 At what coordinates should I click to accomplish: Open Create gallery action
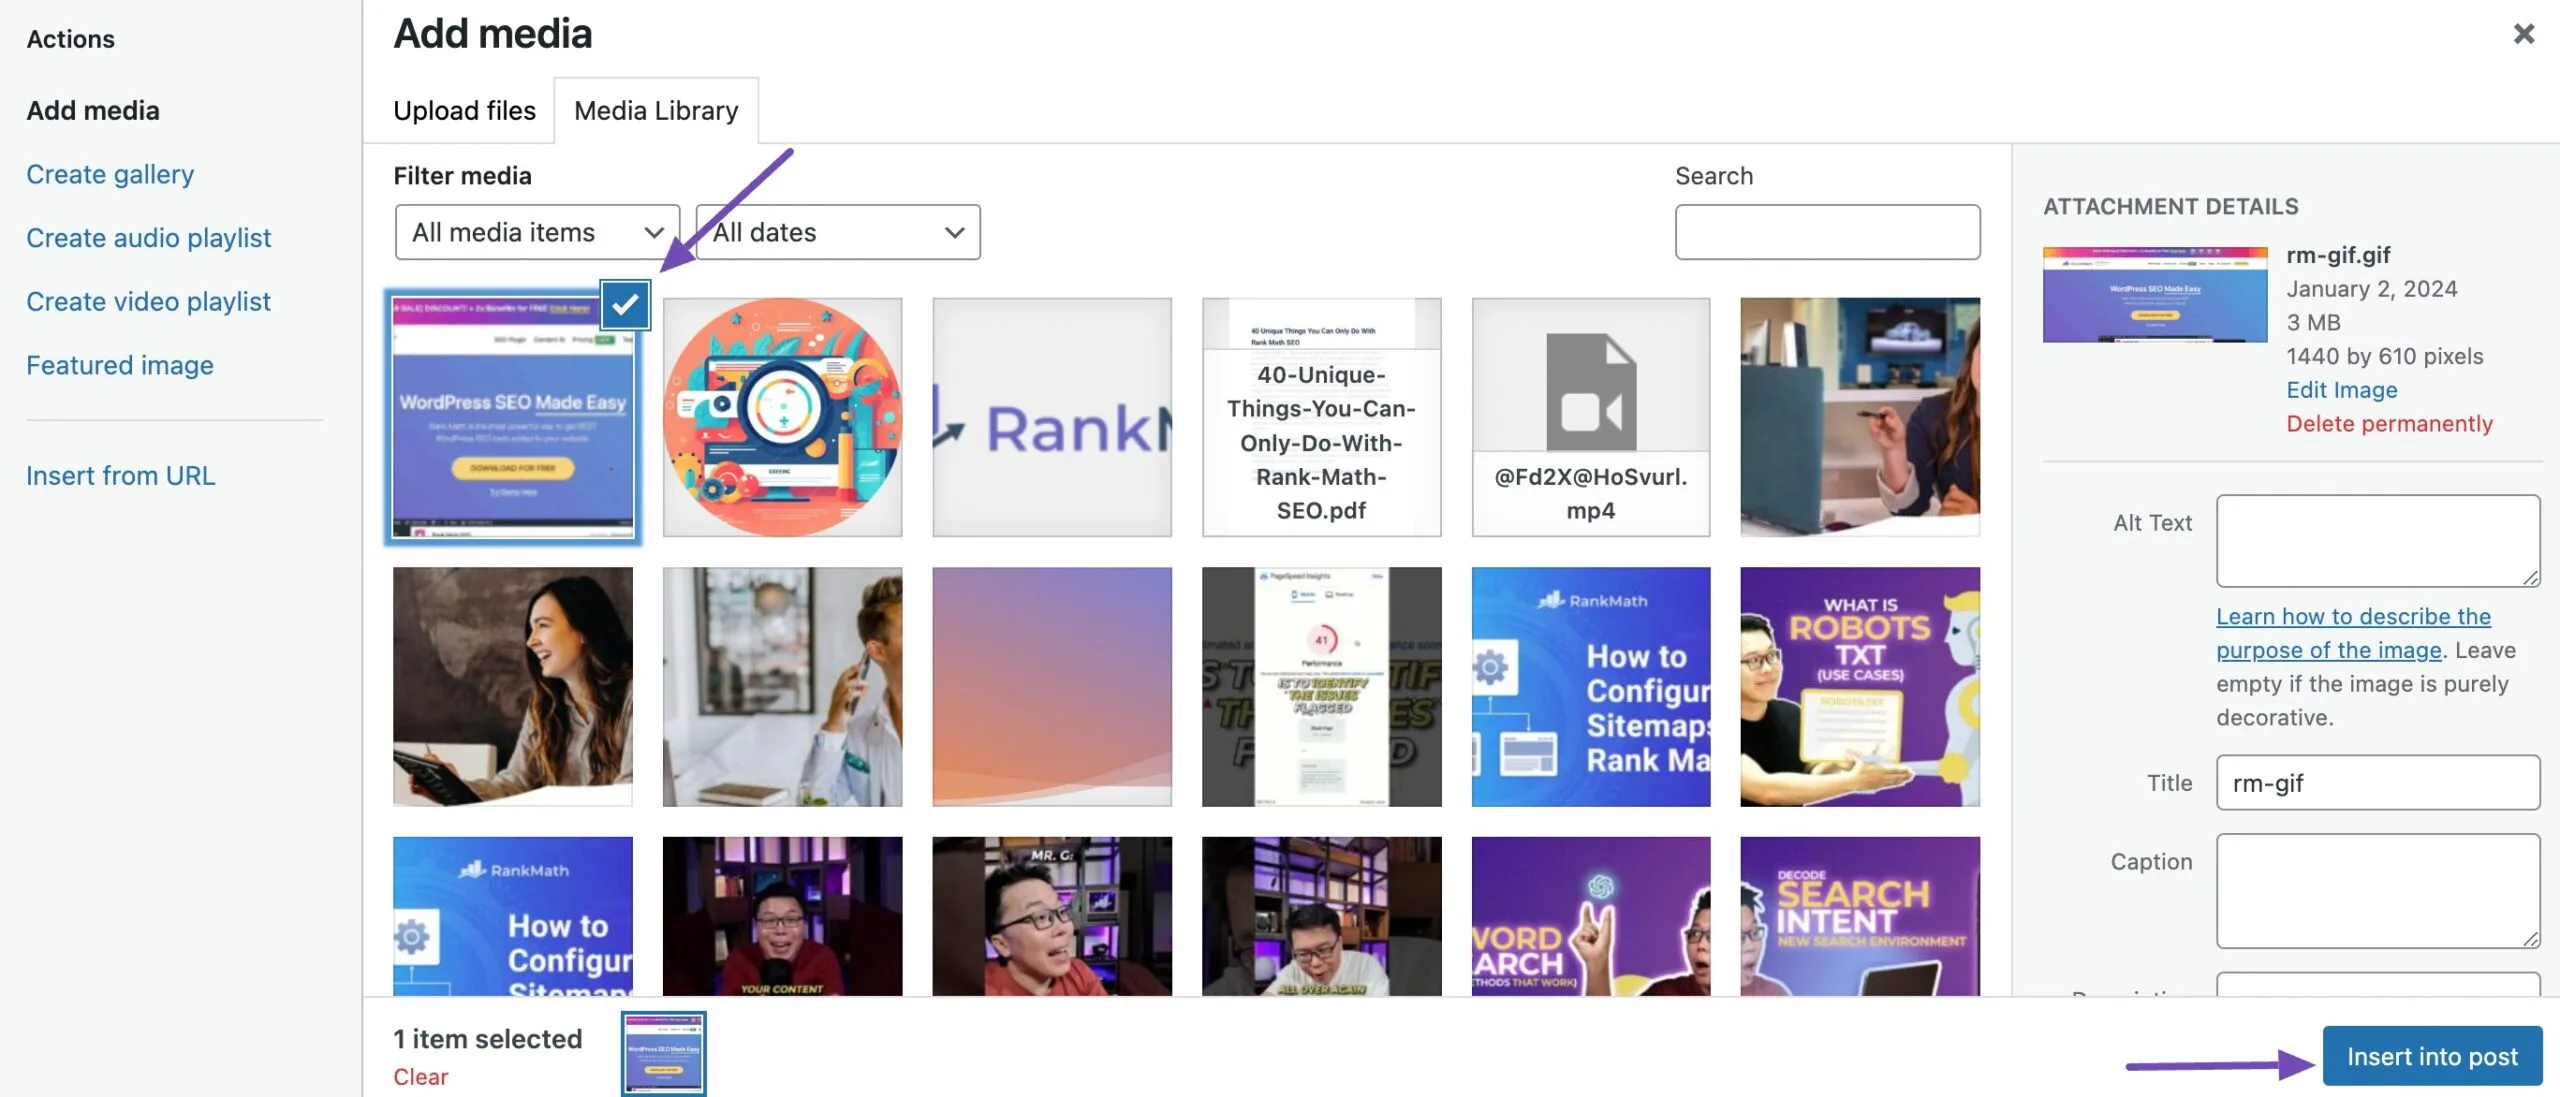tap(110, 174)
